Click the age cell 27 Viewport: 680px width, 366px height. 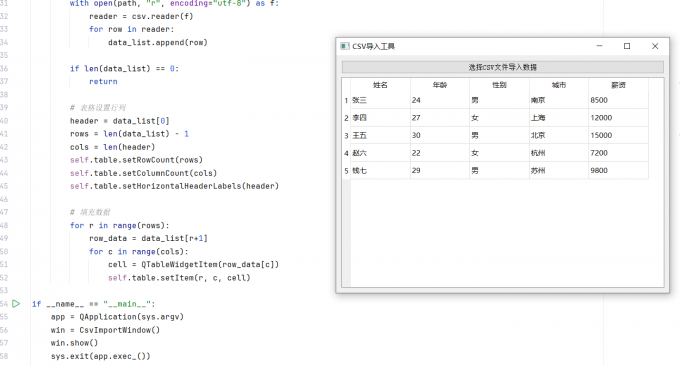(x=440, y=118)
